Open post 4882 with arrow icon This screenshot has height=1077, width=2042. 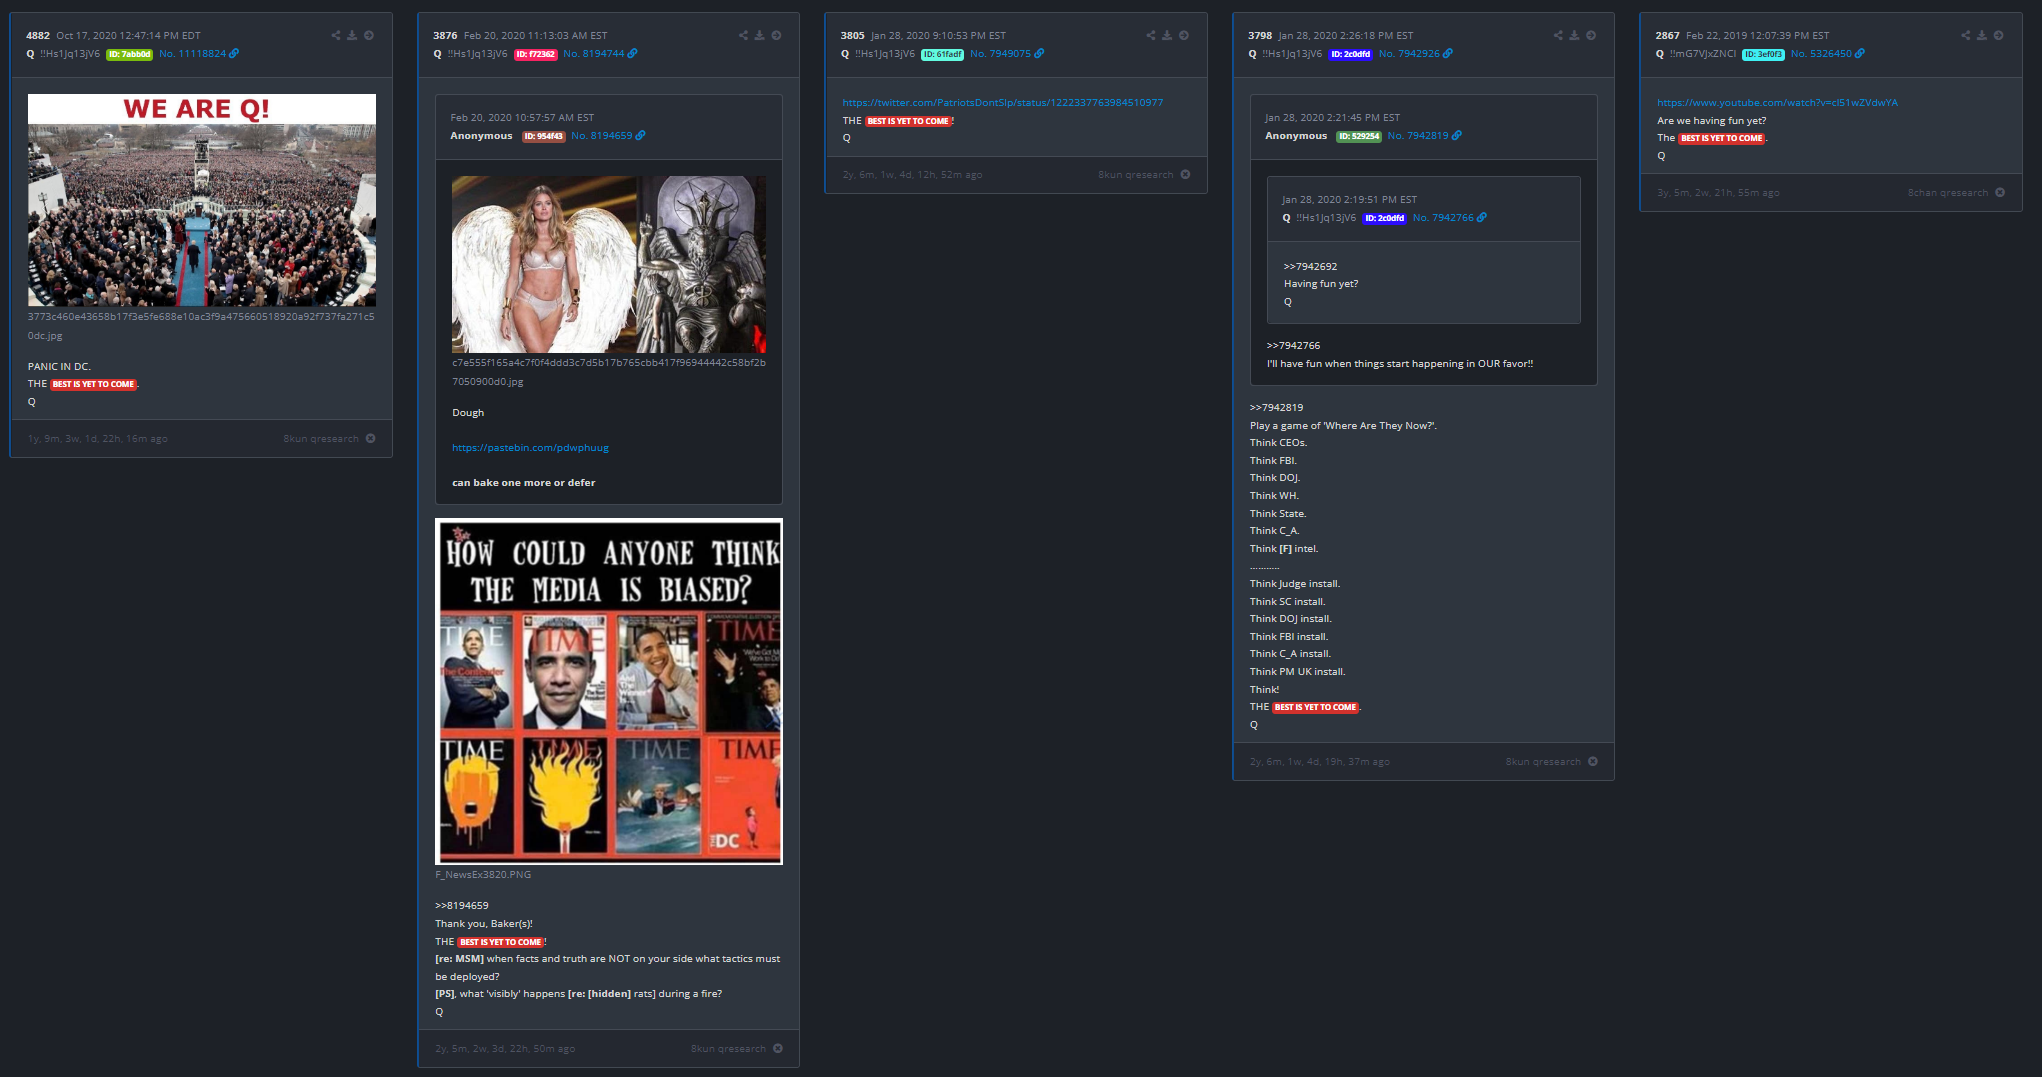point(369,35)
